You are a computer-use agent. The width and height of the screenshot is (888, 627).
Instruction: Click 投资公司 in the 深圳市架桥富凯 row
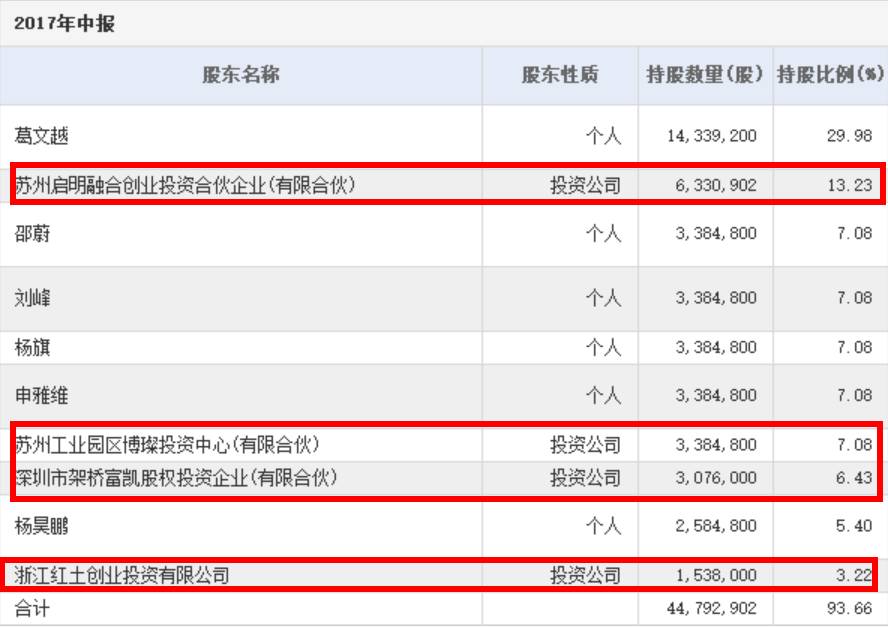point(586,477)
